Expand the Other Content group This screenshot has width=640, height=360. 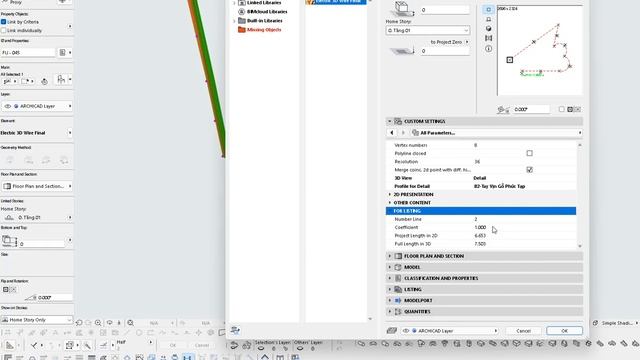(x=389, y=202)
